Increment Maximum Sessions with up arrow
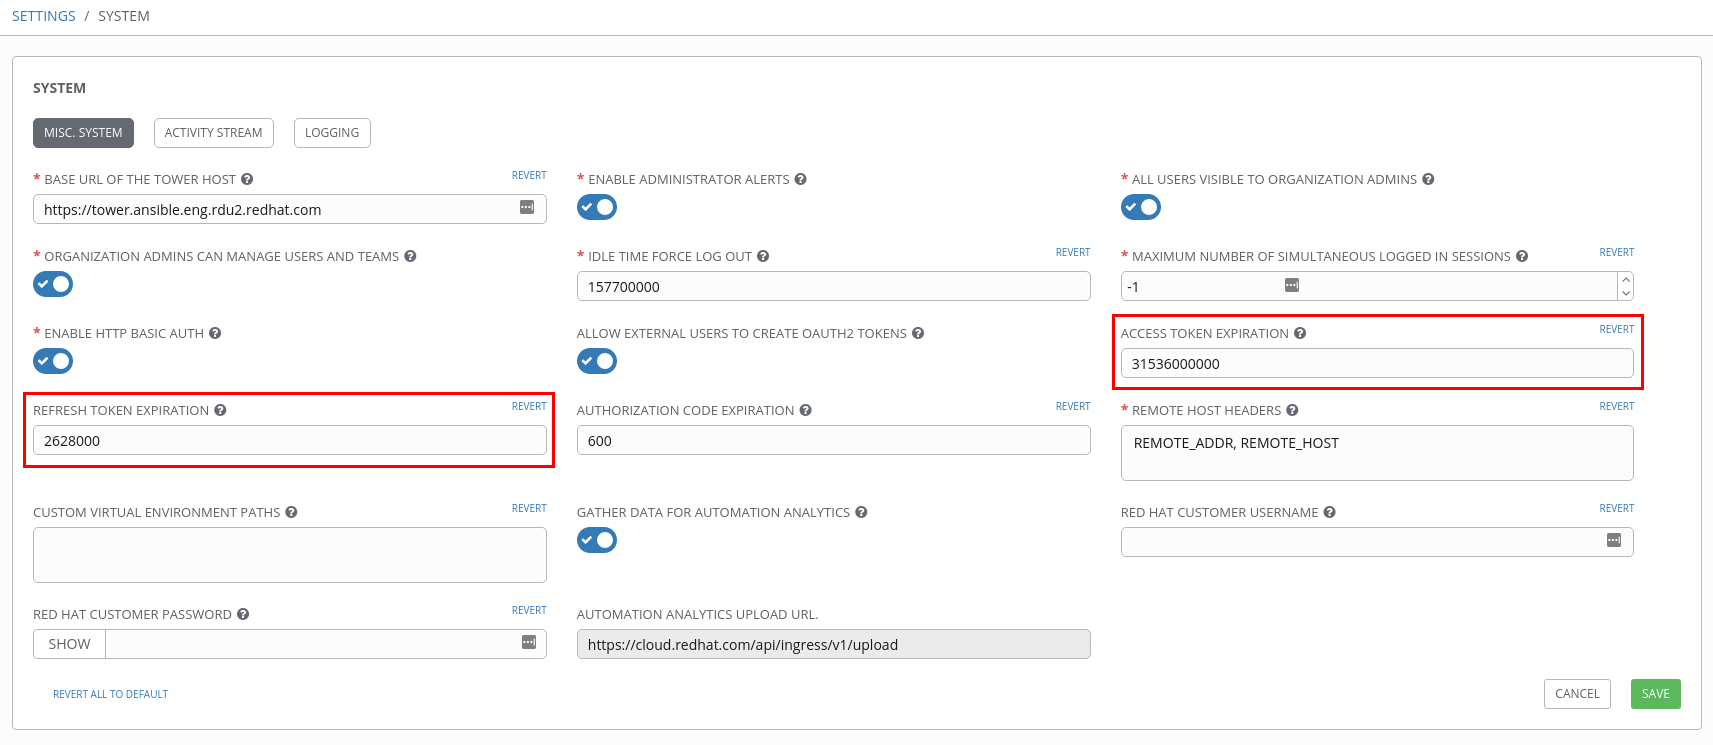 [x=1626, y=280]
